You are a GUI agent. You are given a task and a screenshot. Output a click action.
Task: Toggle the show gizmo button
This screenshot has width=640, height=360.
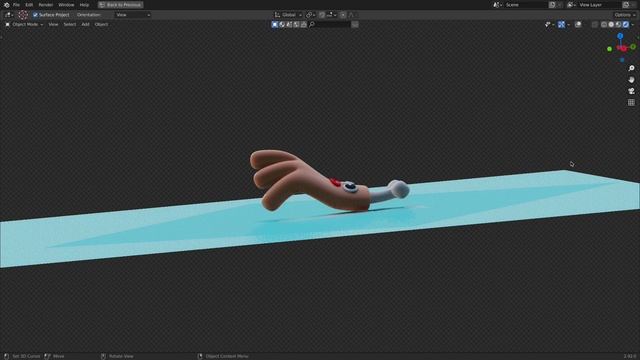pos(562,24)
